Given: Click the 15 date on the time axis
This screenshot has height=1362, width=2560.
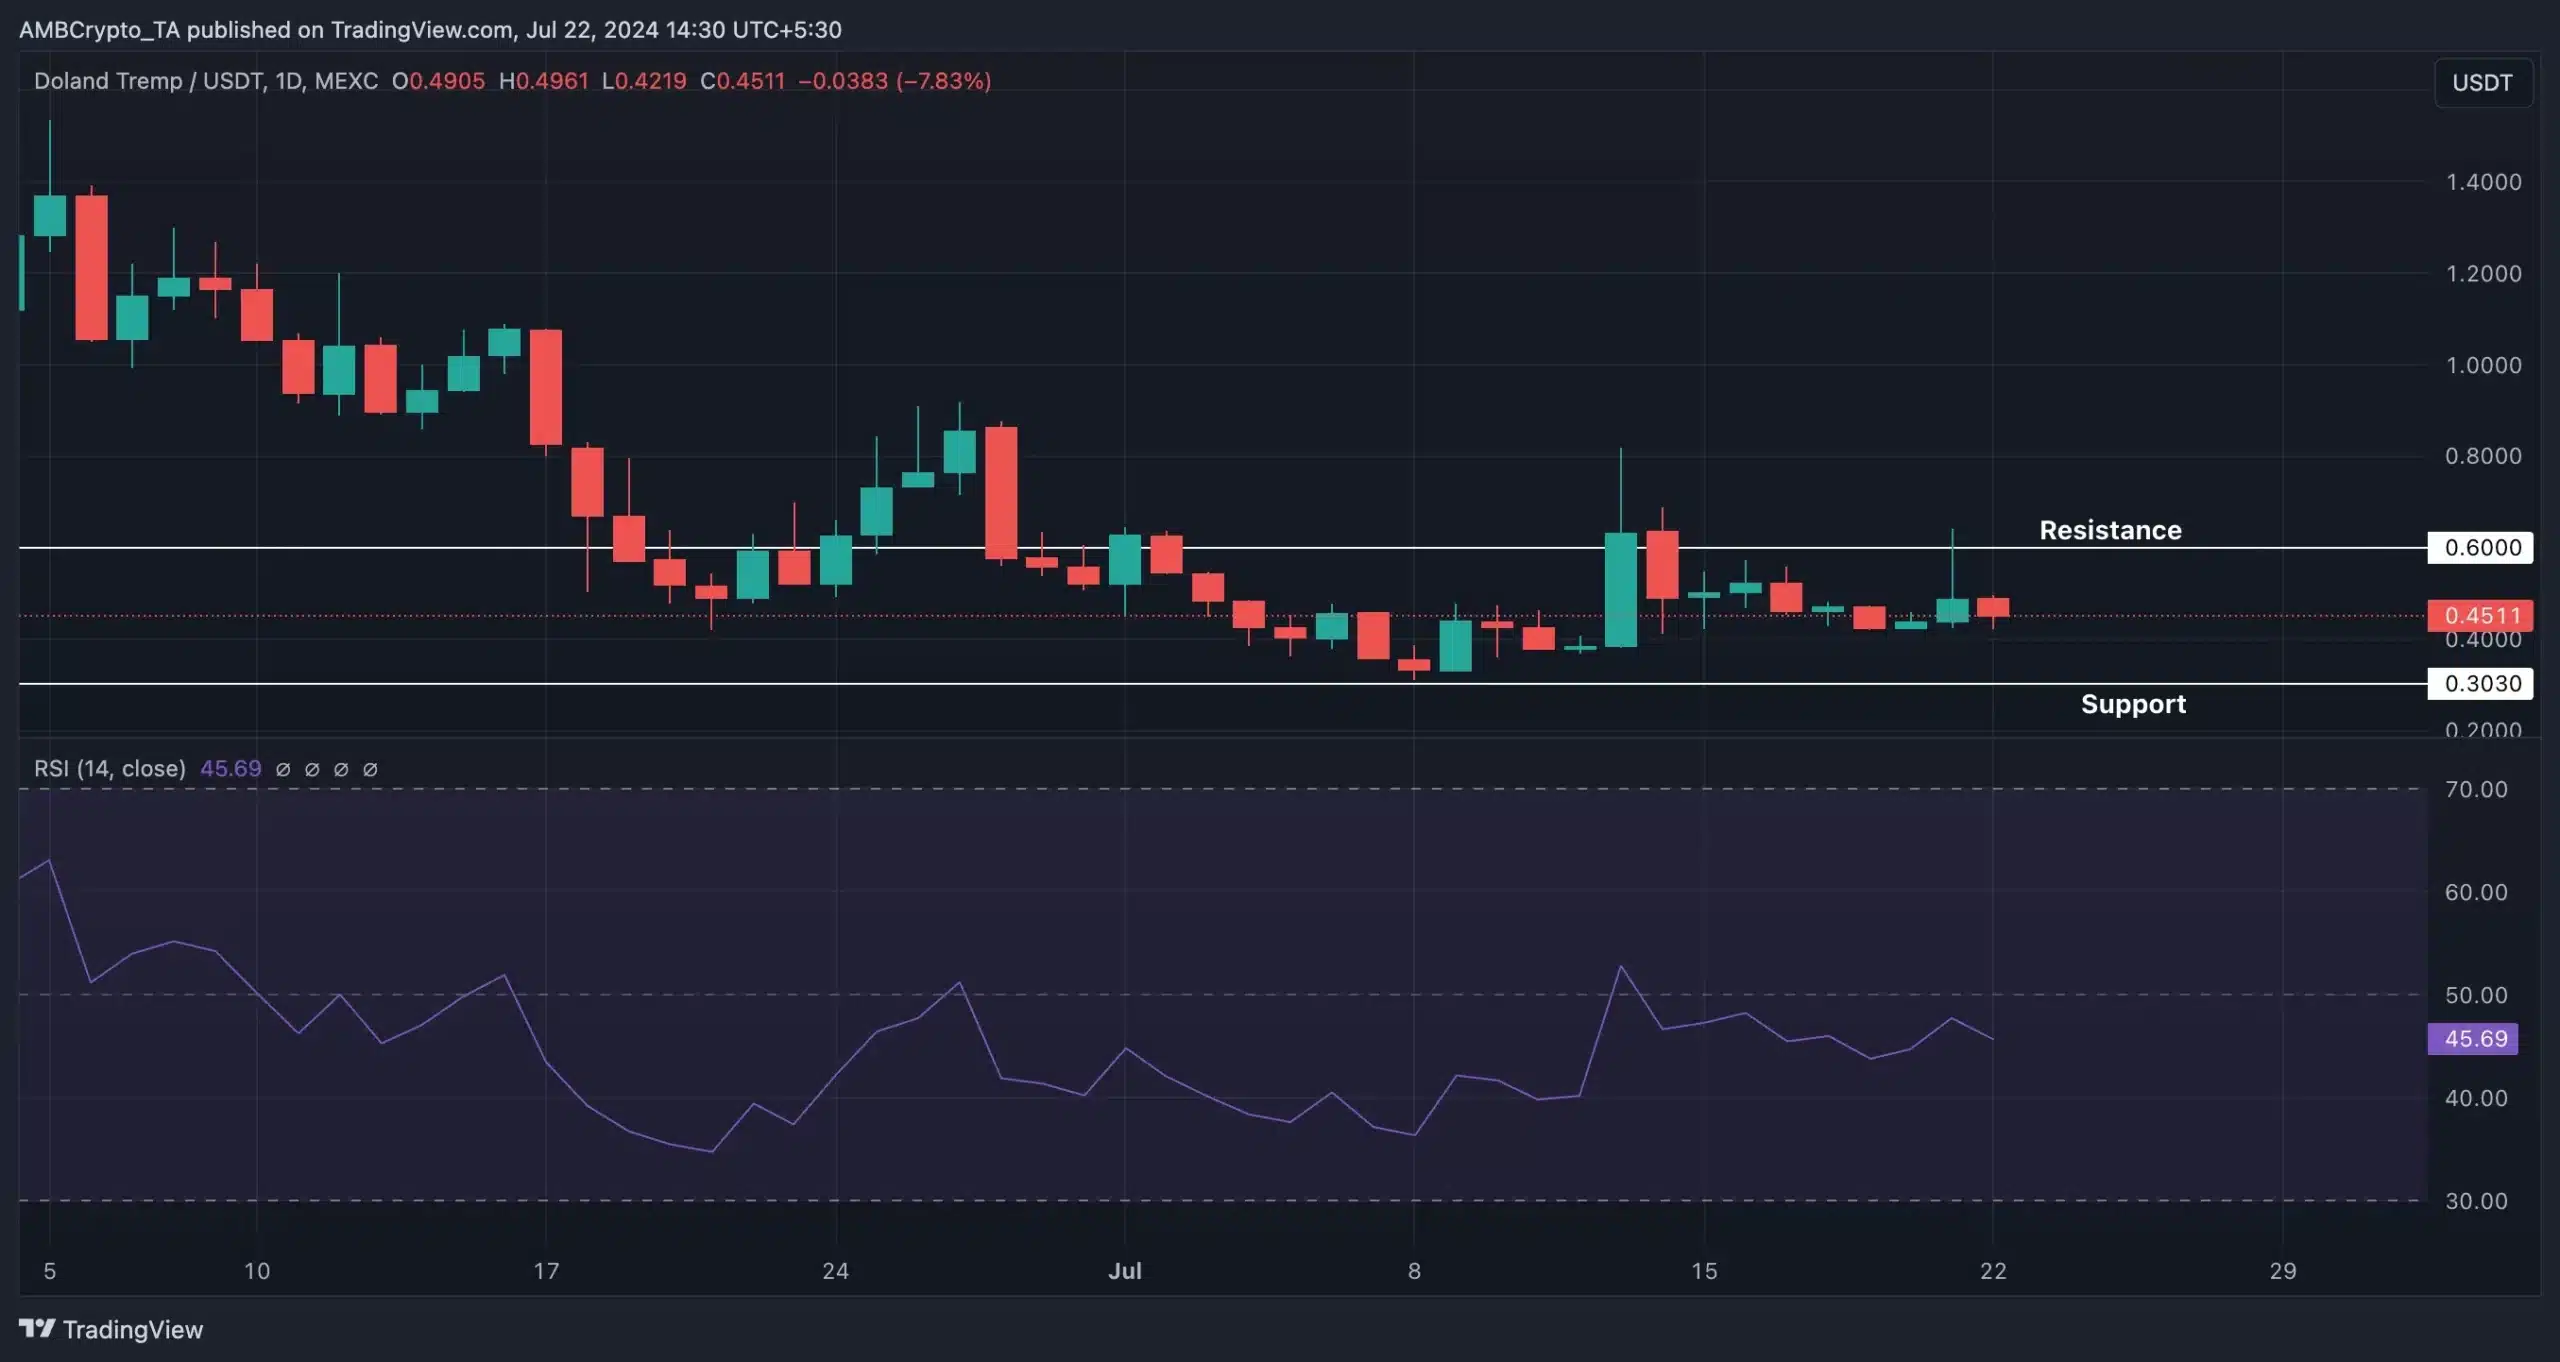Looking at the screenshot, I should pyautogui.click(x=1704, y=1271).
